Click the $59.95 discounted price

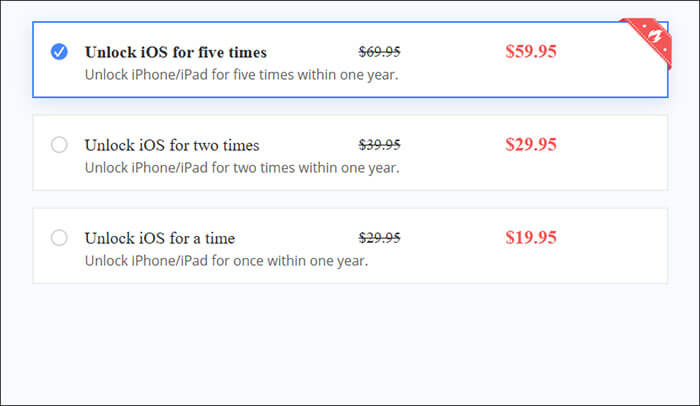click(x=531, y=51)
